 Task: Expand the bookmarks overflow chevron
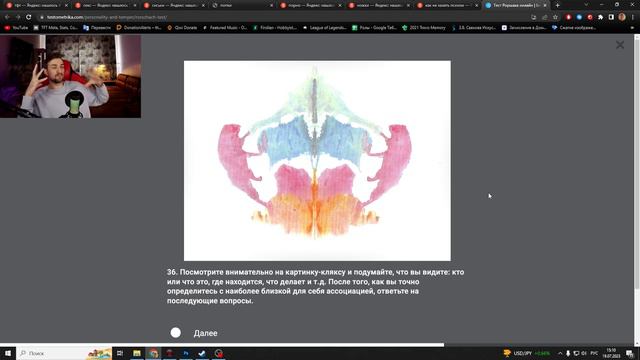632,28
